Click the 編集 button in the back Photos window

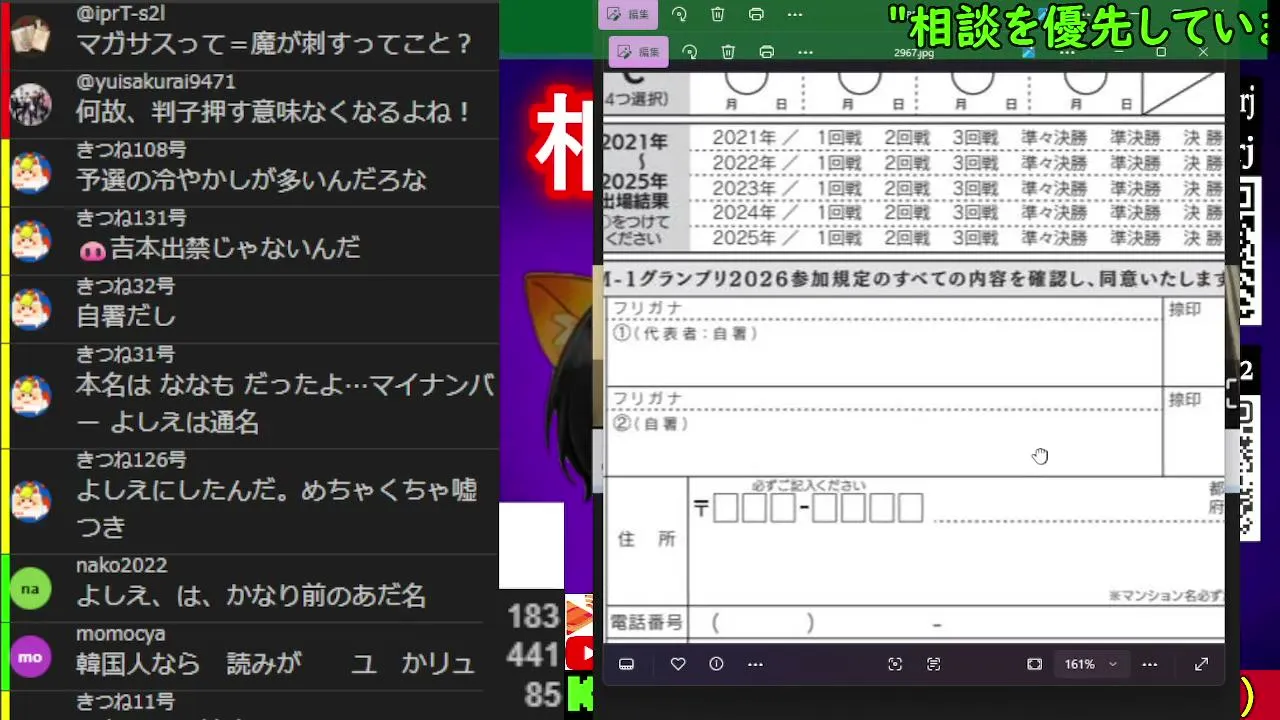[x=627, y=14]
